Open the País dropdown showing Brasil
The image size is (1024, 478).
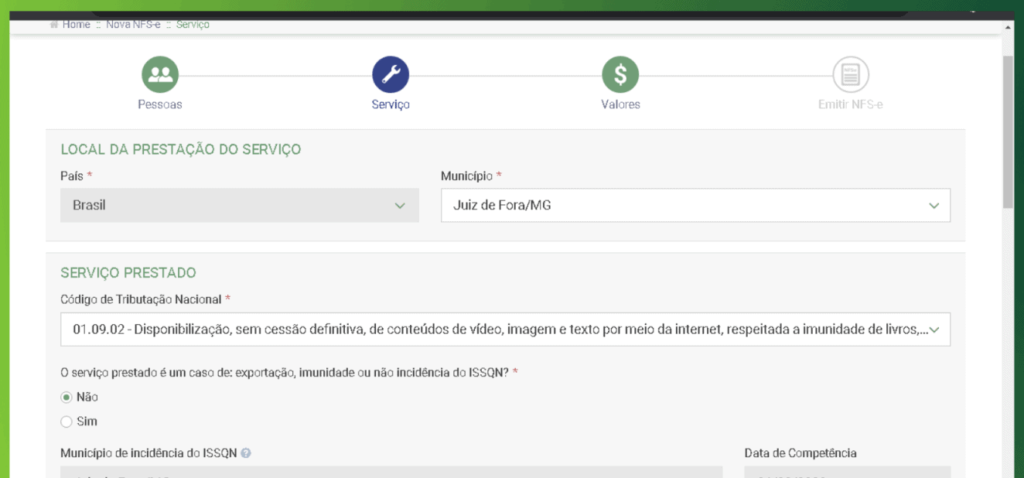tap(240, 205)
